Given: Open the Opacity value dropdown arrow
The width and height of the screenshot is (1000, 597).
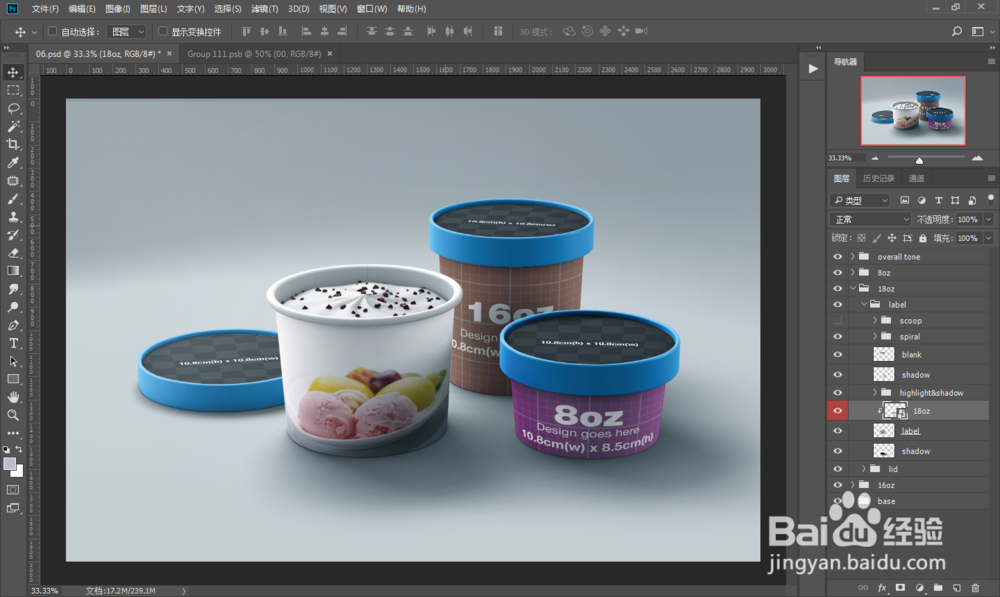Looking at the screenshot, I should click(x=989, y=219).
